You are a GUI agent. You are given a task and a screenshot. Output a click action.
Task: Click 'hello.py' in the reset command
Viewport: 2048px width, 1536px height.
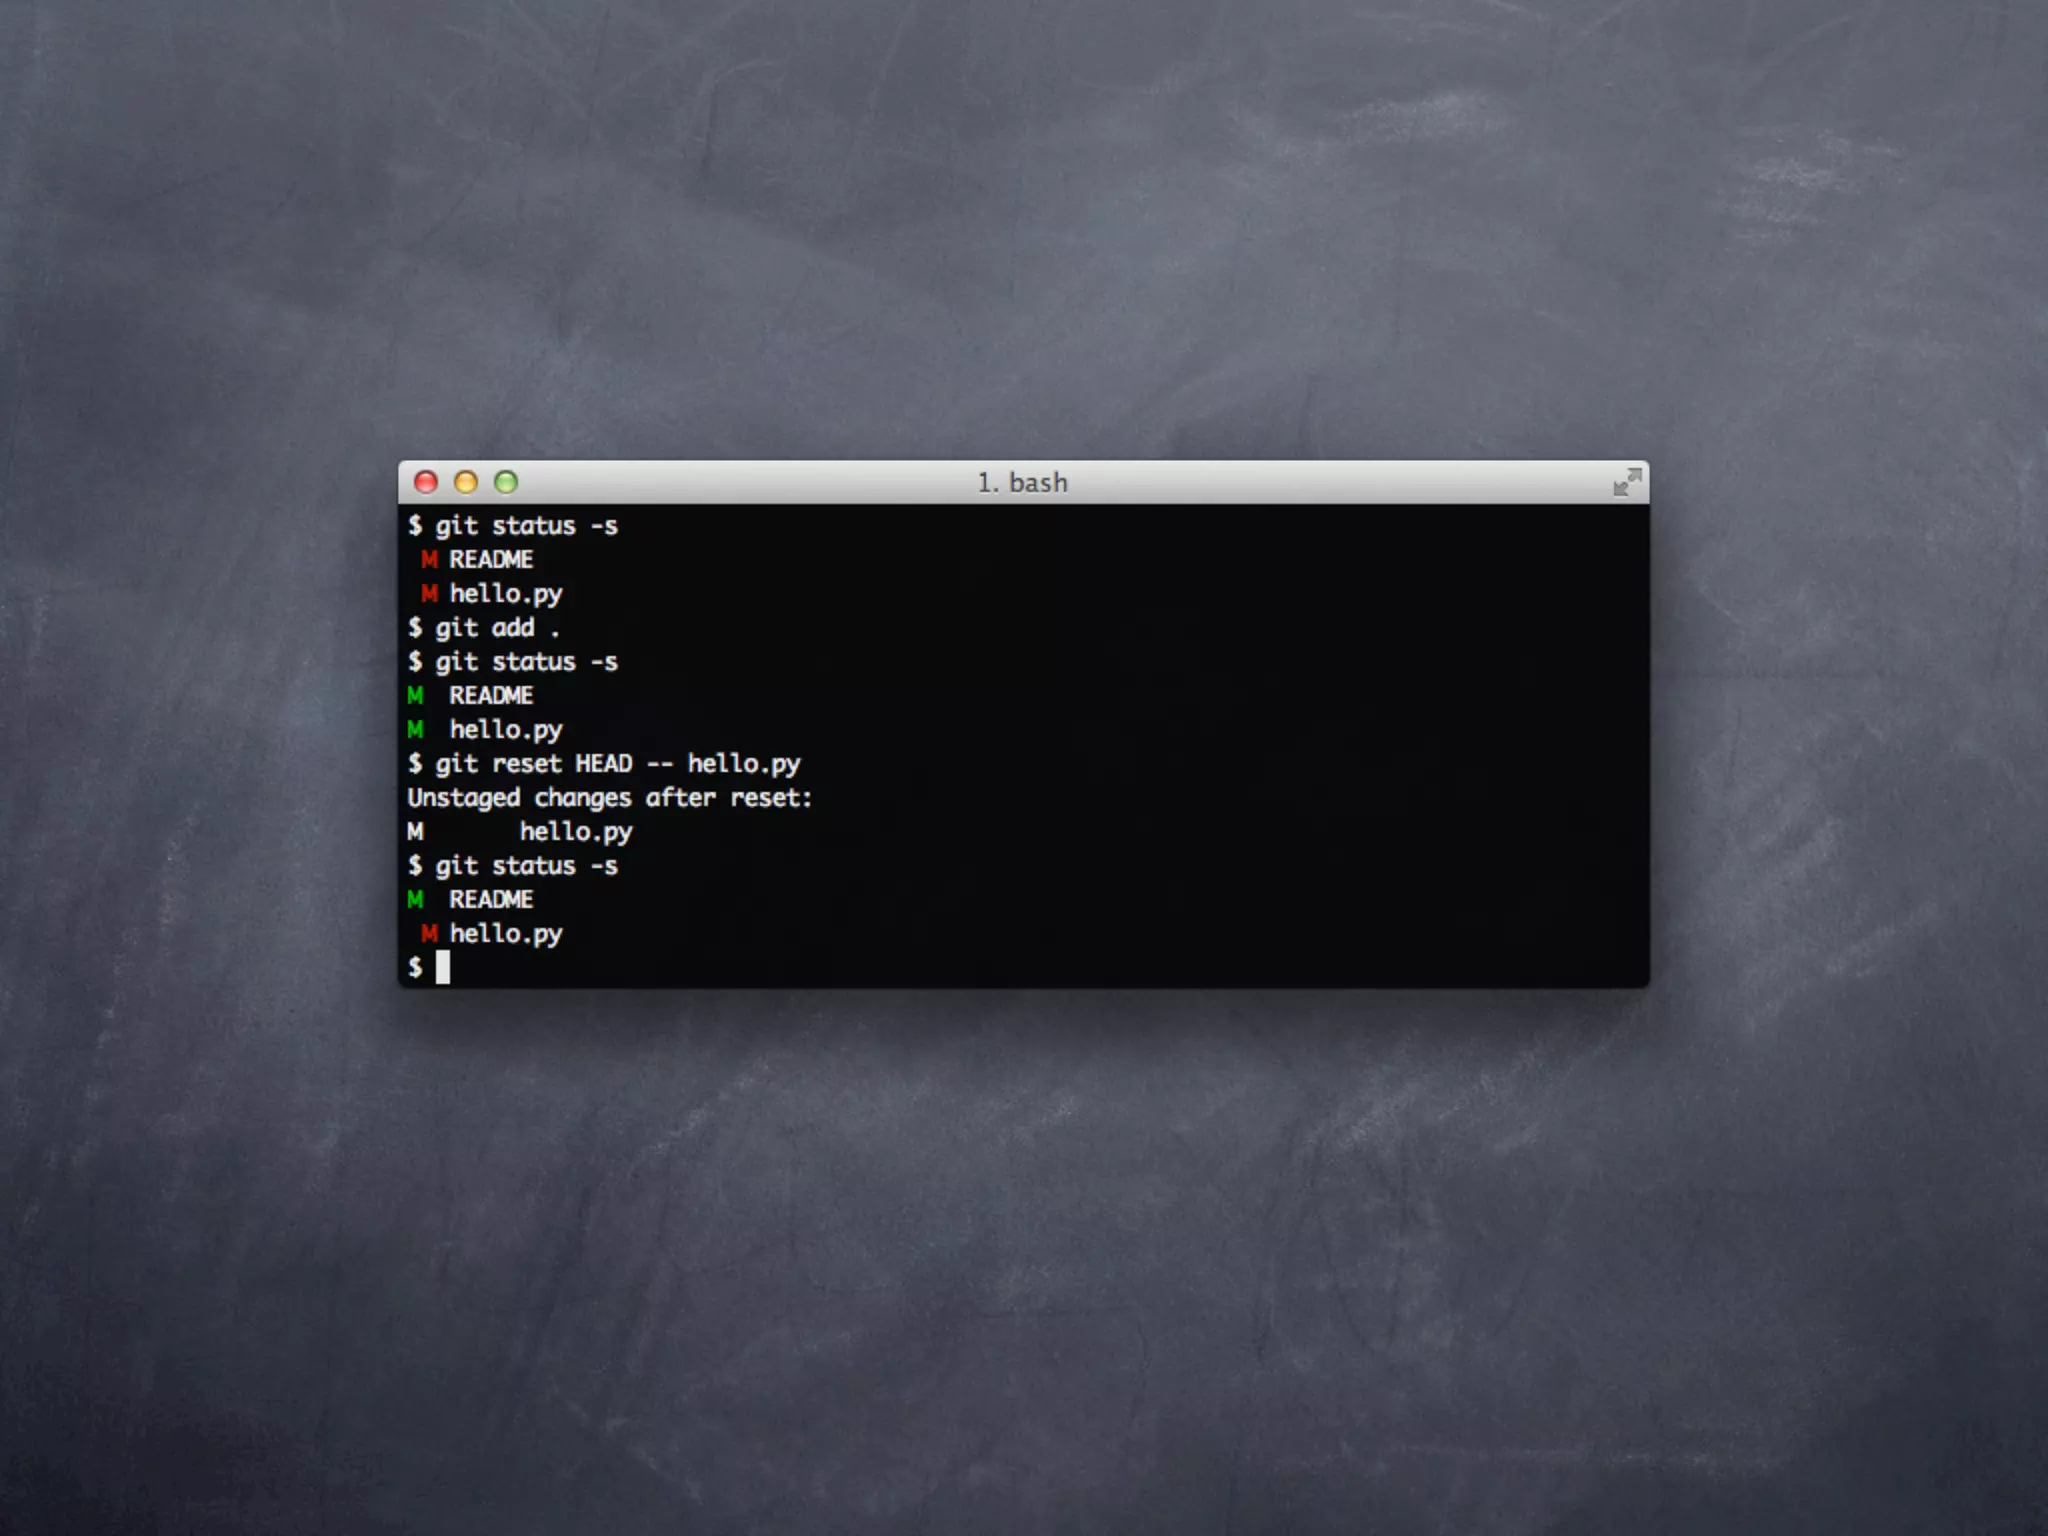point(743,764)
